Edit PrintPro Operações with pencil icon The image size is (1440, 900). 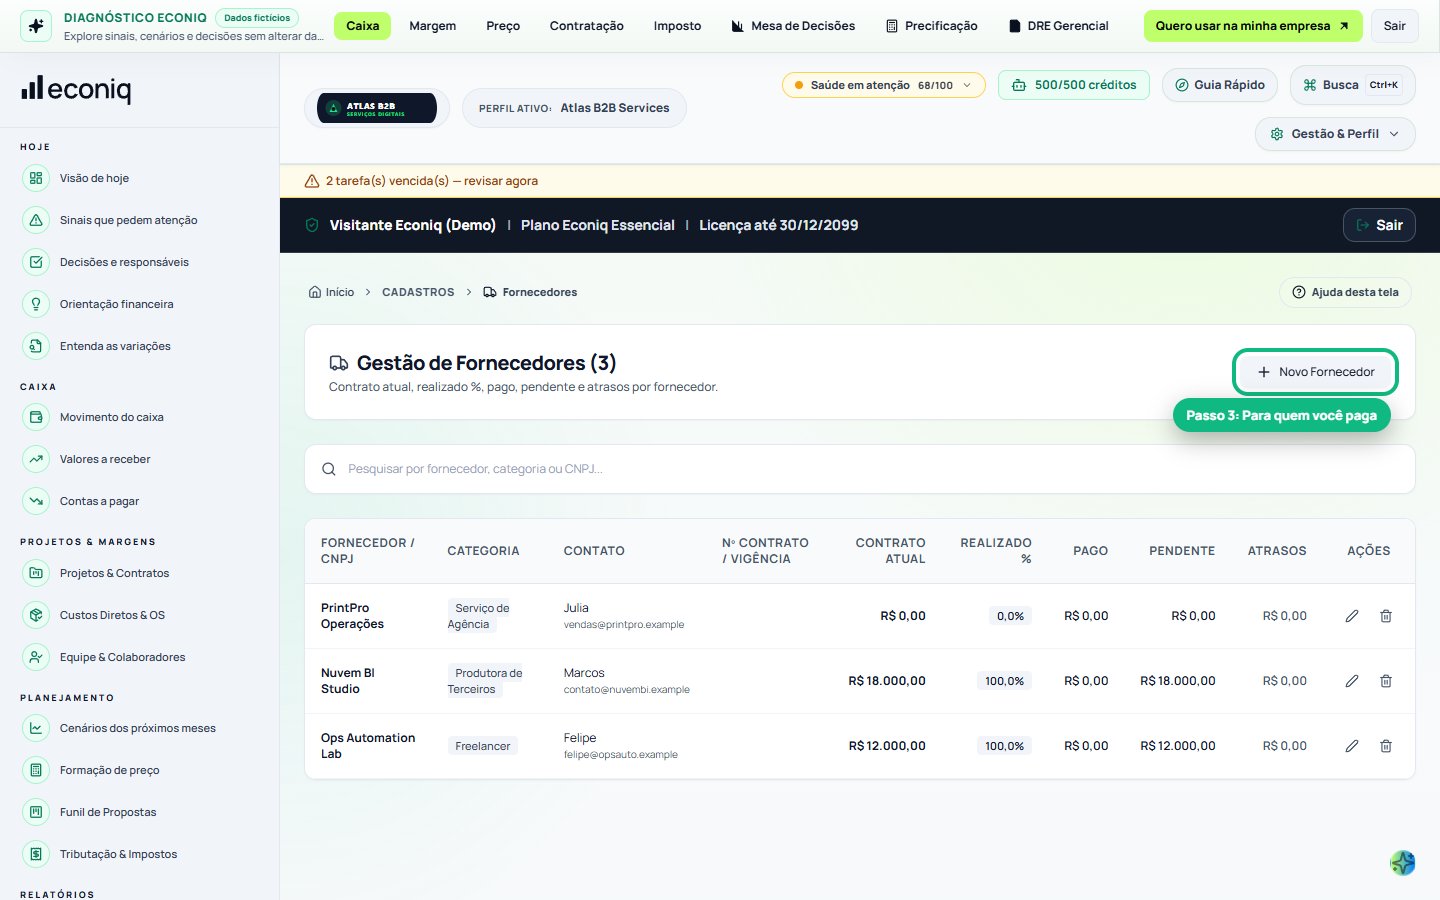click(1352, 616)
